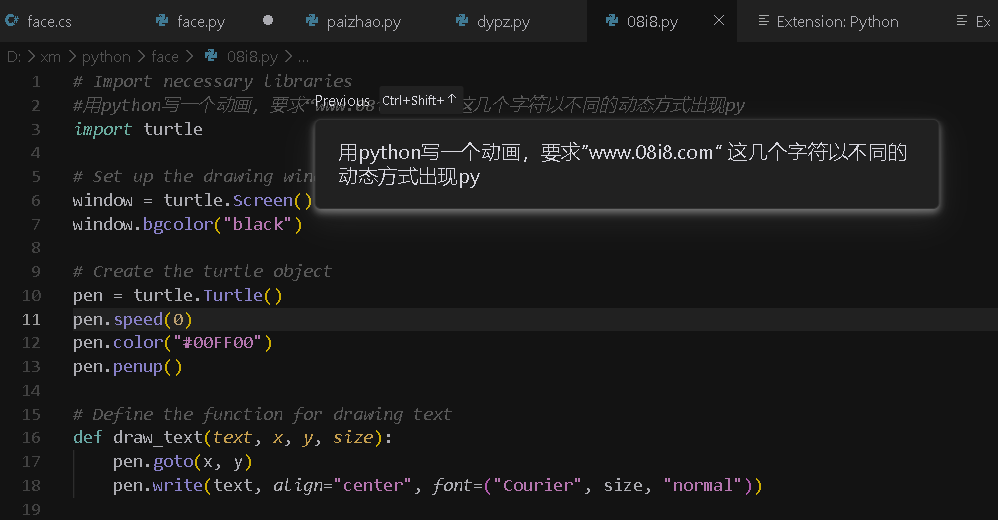Open the '...' breadcrumb symbol picker

[x=303, y=57]
